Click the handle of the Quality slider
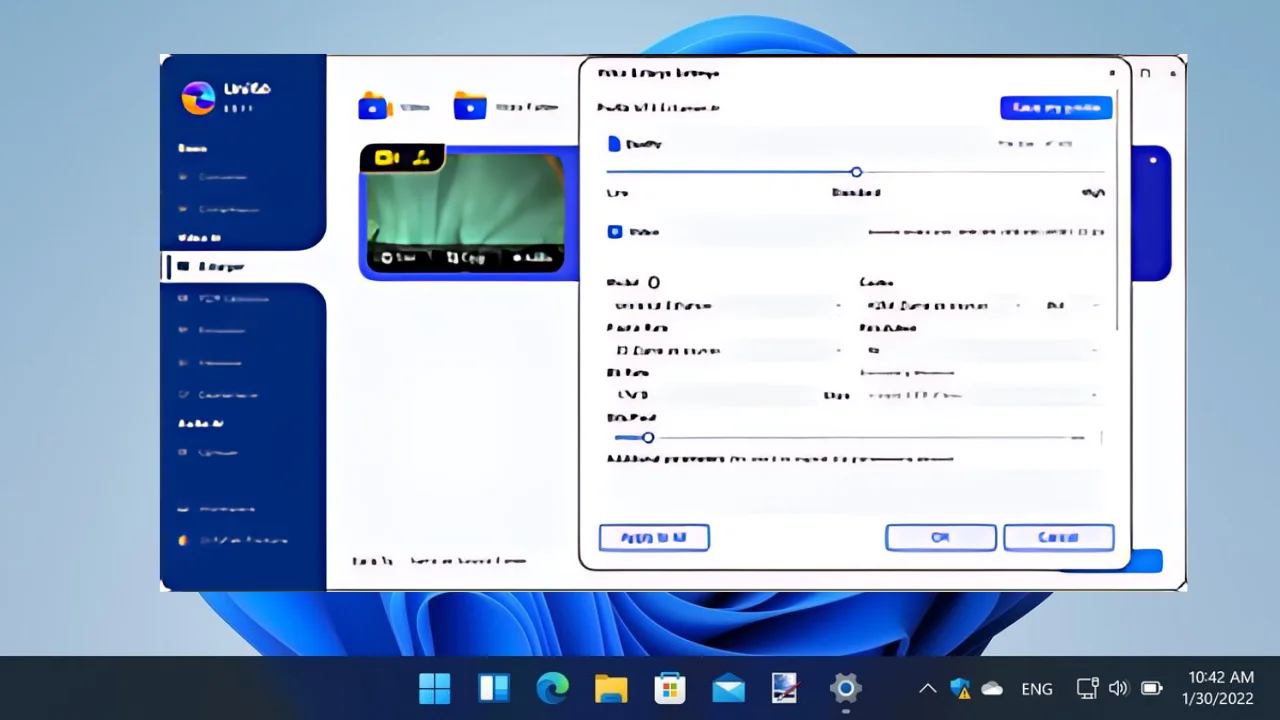Viewport: 1280px width, 720px height. (x=856, y=172)
